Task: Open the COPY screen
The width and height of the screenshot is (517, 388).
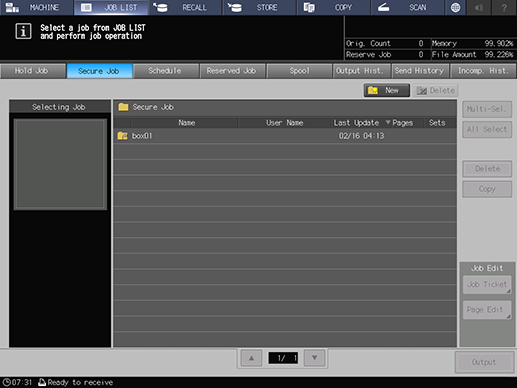Action: pos(334,7)
